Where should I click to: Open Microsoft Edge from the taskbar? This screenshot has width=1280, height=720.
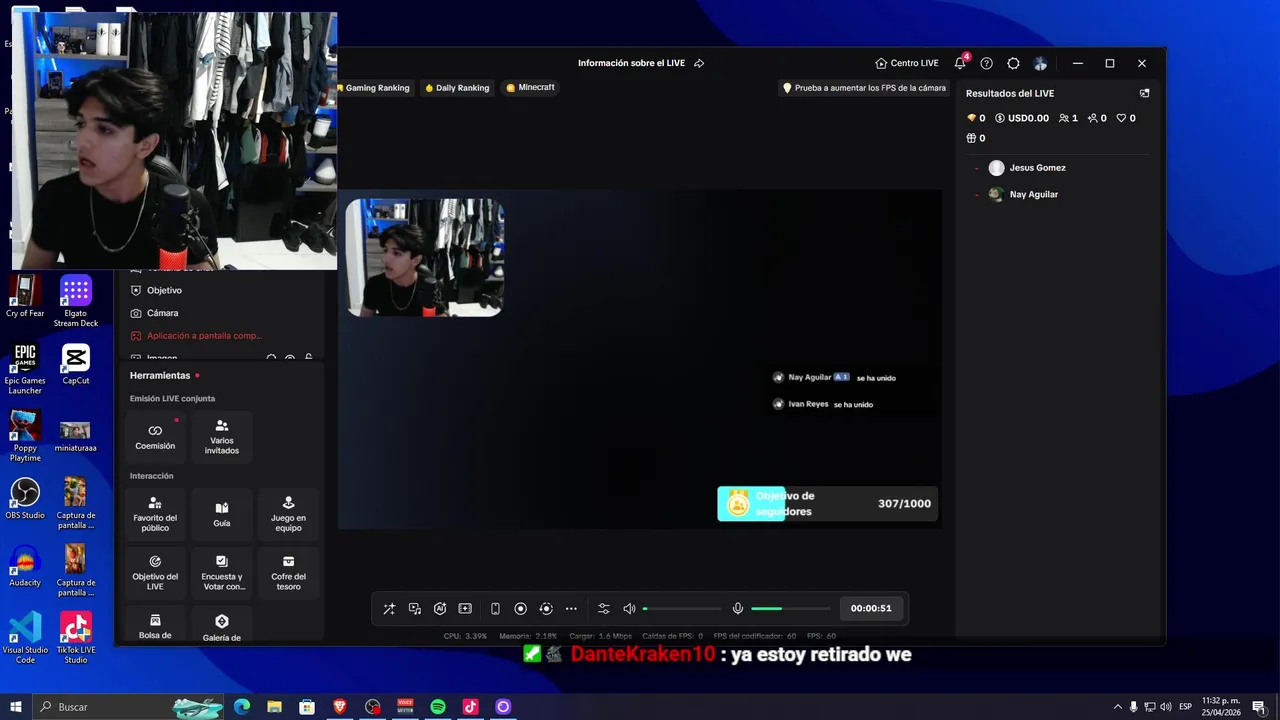coord(242,707)
